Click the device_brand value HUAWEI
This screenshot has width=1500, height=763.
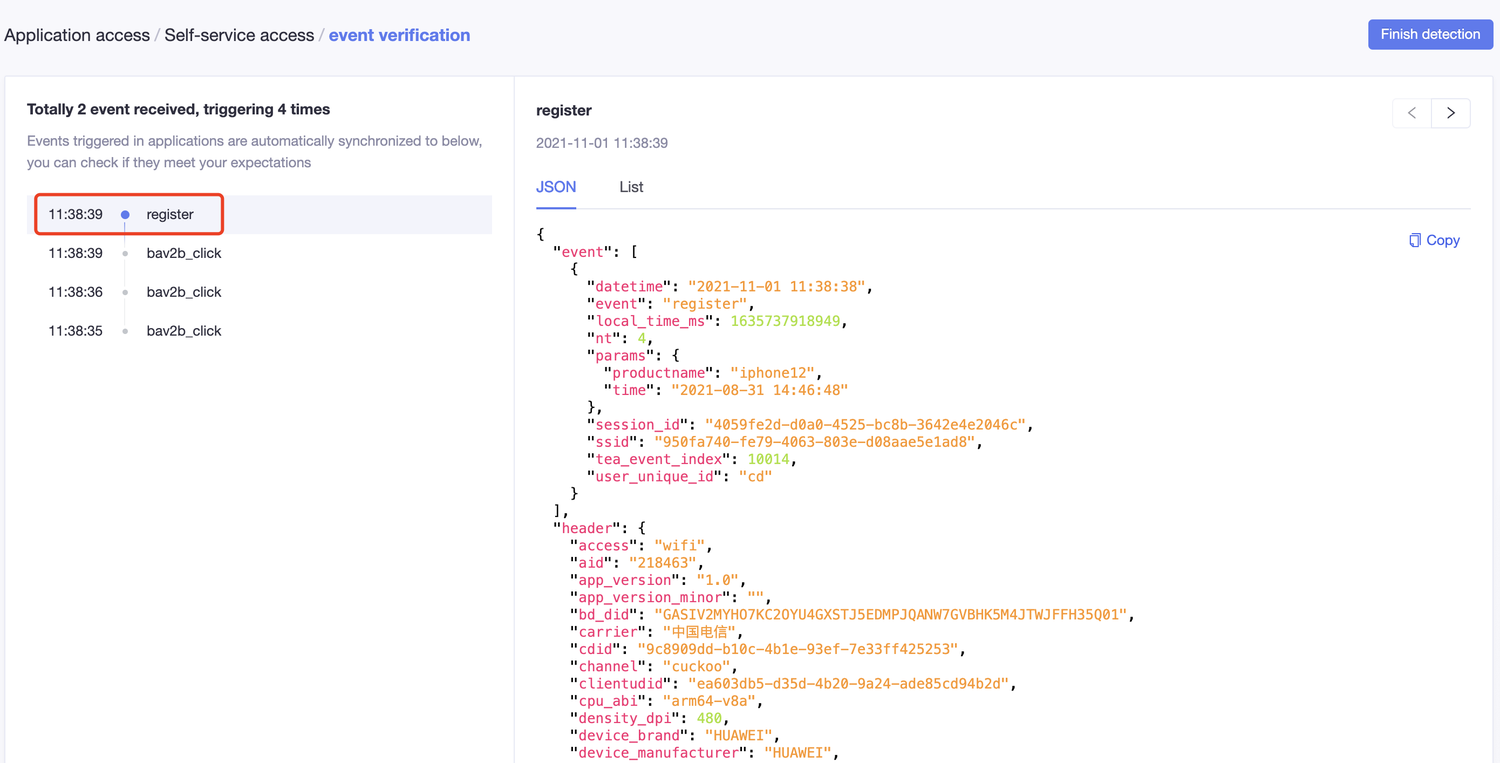pos(738,736)
